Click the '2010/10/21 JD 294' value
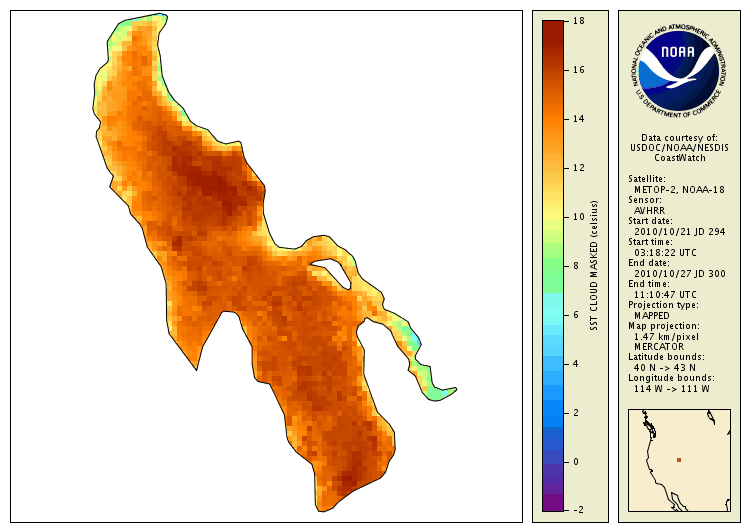Viewport: 750px width, 532px height. pos(680,232)
